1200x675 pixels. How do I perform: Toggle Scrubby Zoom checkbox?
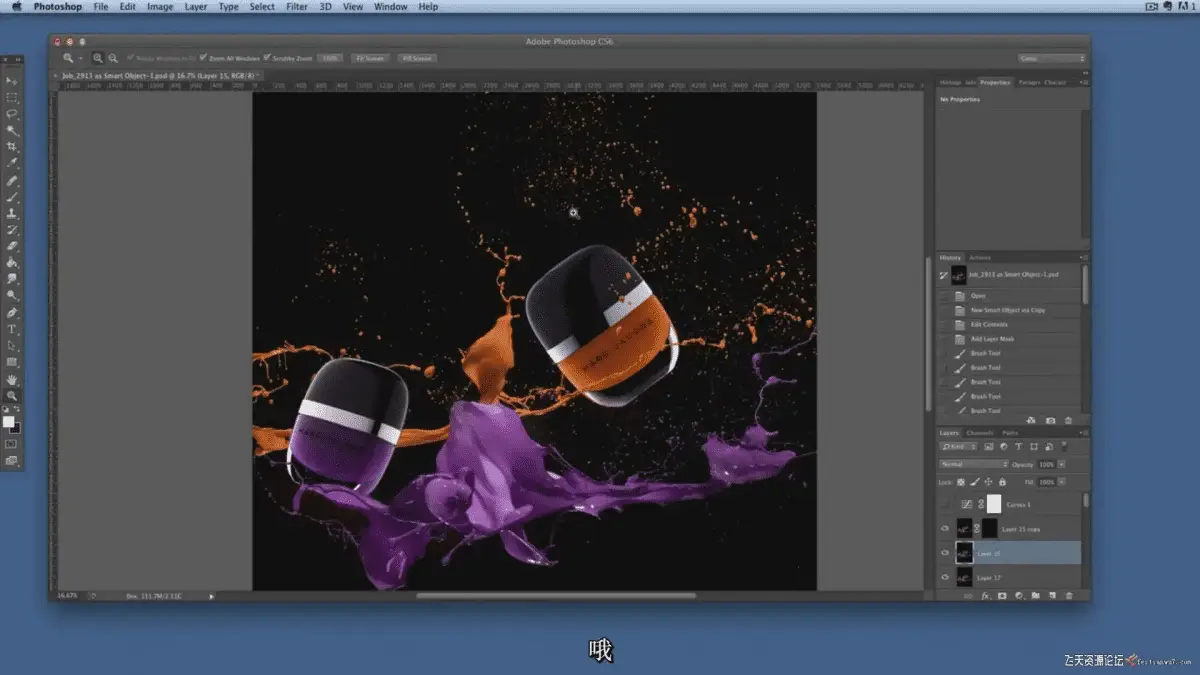coord(267,58)
